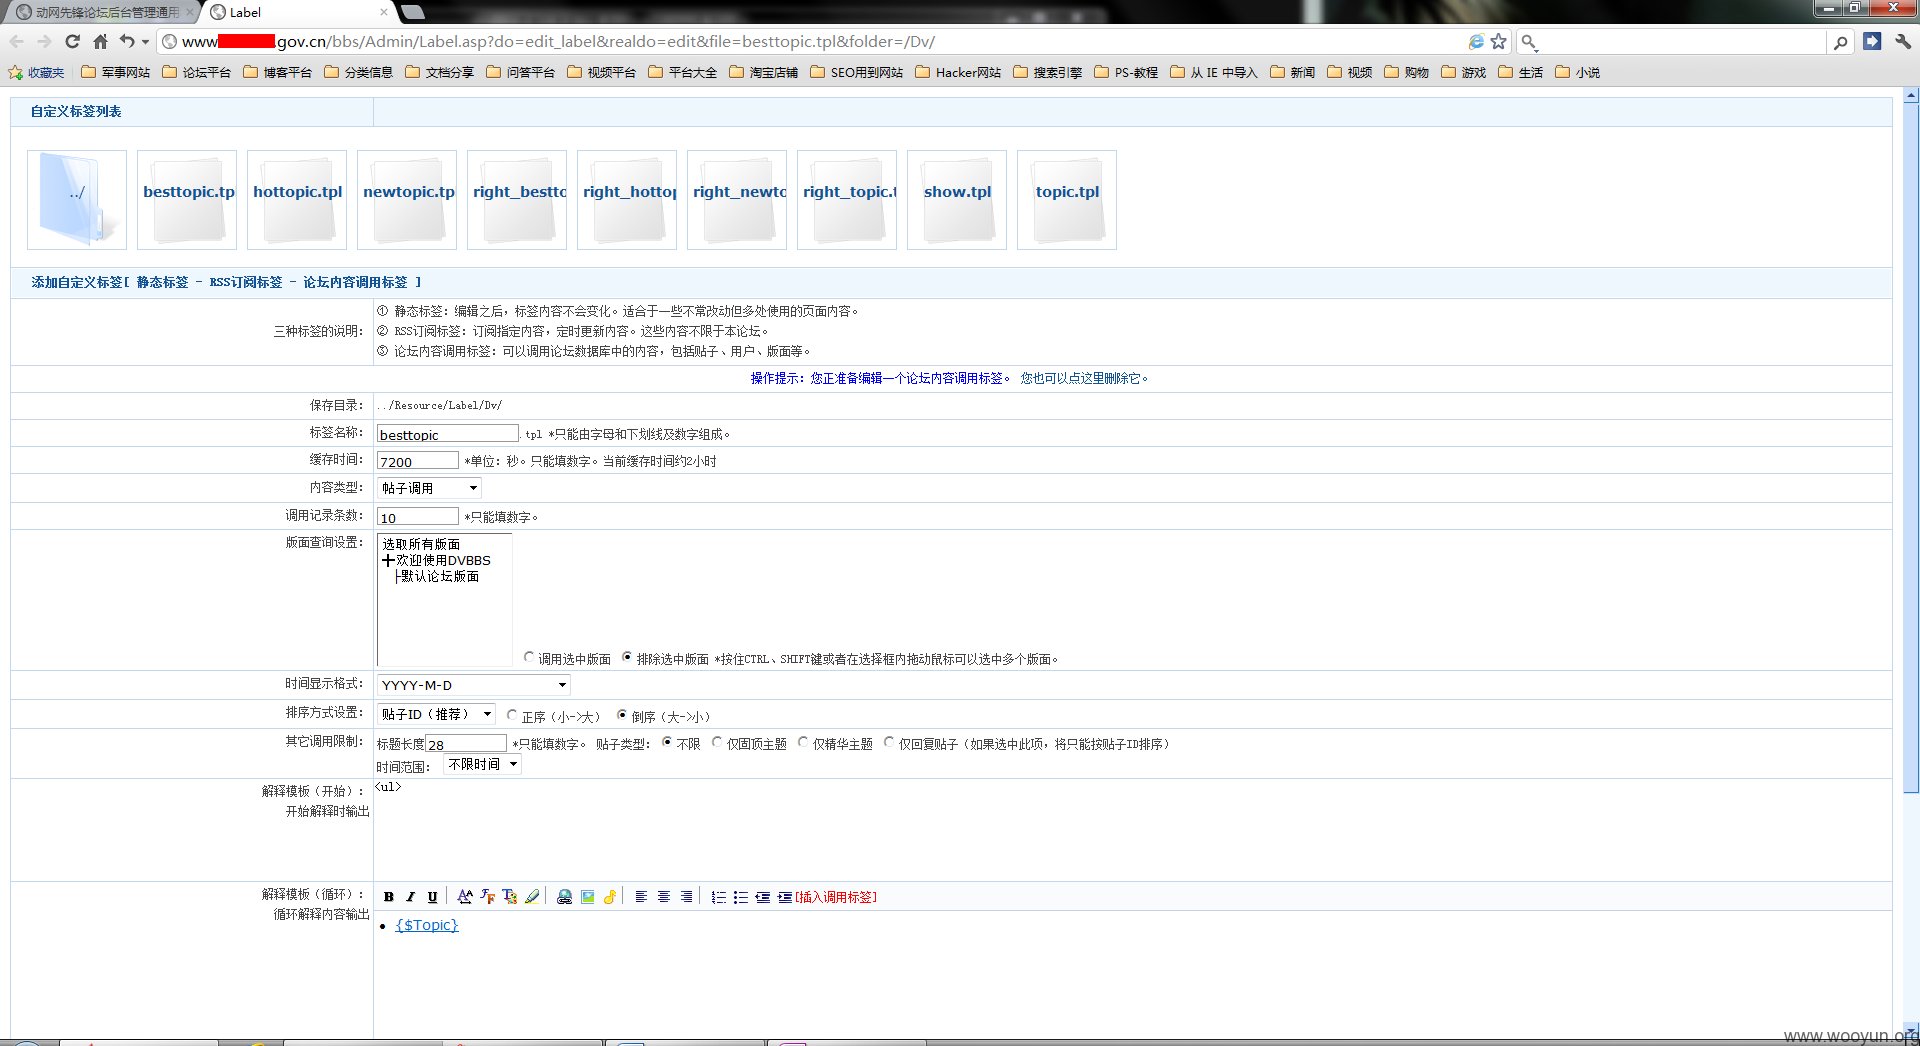Screen dimensions: 1920x1046
Task: Increase indent in the editor
Action: pyautogui.click(x=784, y=897)
